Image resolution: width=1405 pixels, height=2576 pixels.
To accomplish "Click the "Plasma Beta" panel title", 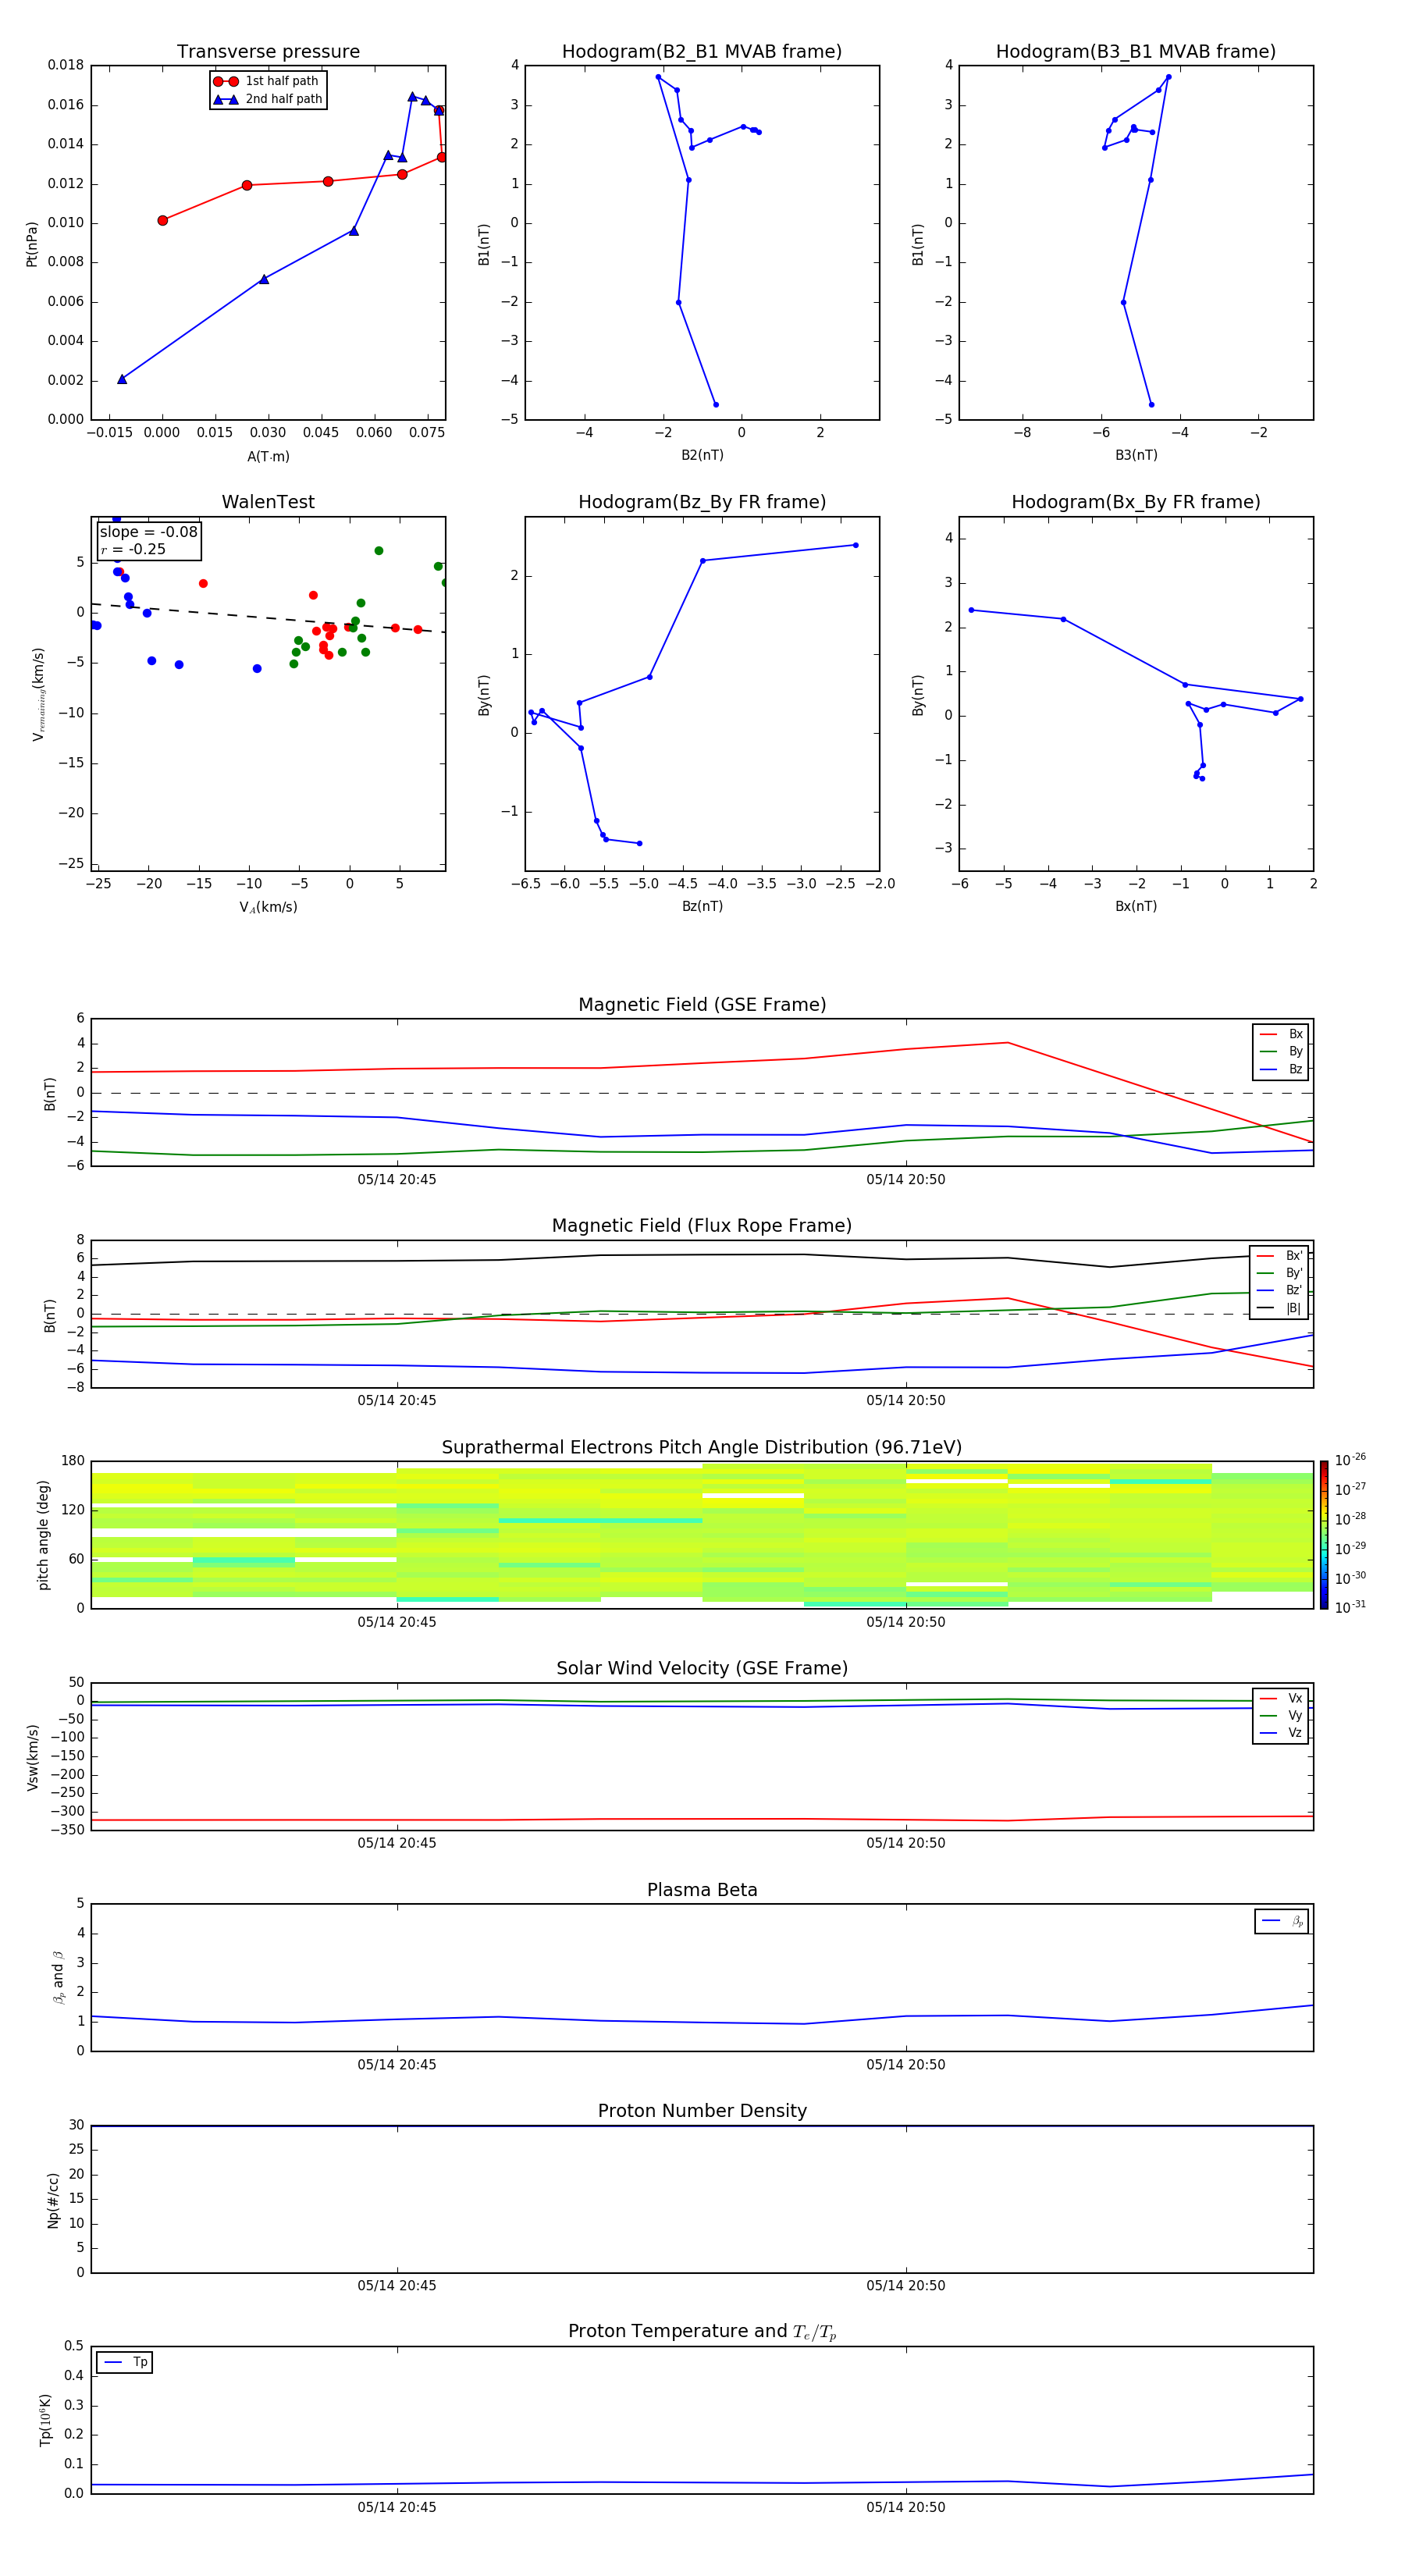I will [702, 1890].
